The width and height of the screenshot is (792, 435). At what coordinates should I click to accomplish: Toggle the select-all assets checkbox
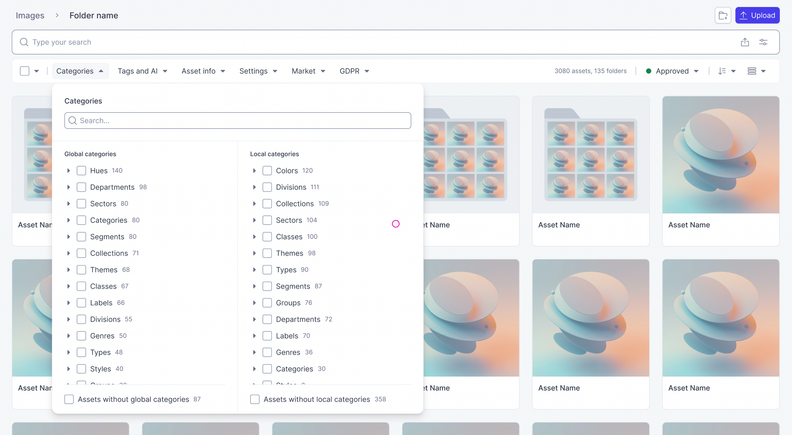[x=24, y=71]
